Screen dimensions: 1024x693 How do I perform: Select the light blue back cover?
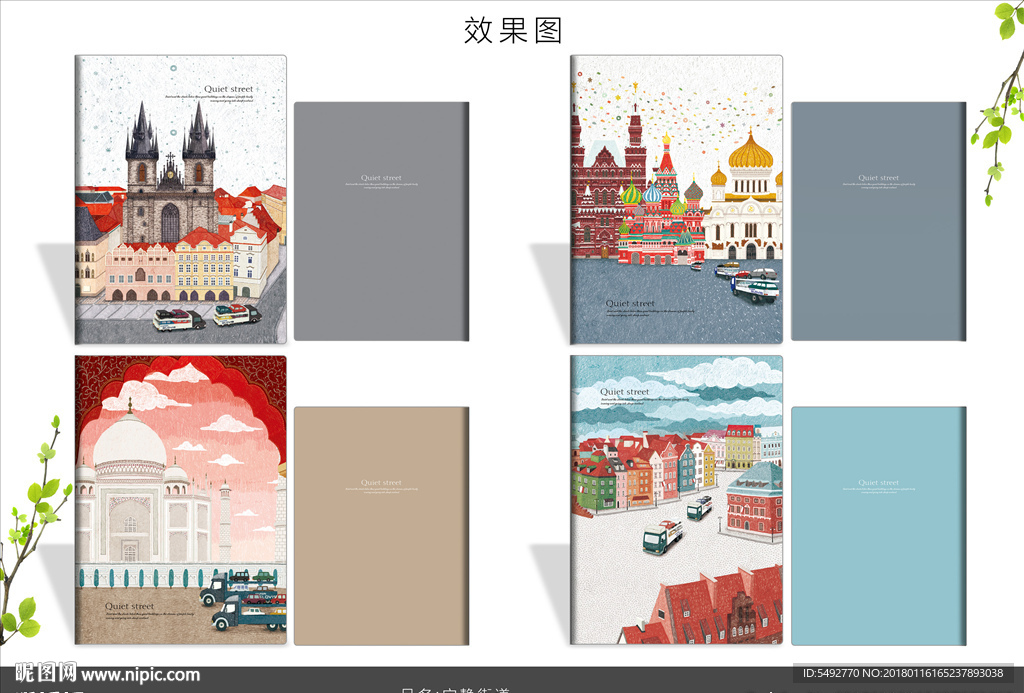878,525
